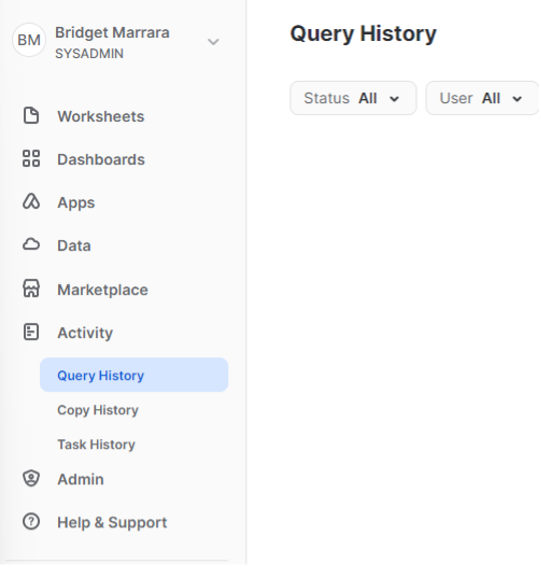Open the Marketplace label link
541x568 pixels.
pos(103,289)
